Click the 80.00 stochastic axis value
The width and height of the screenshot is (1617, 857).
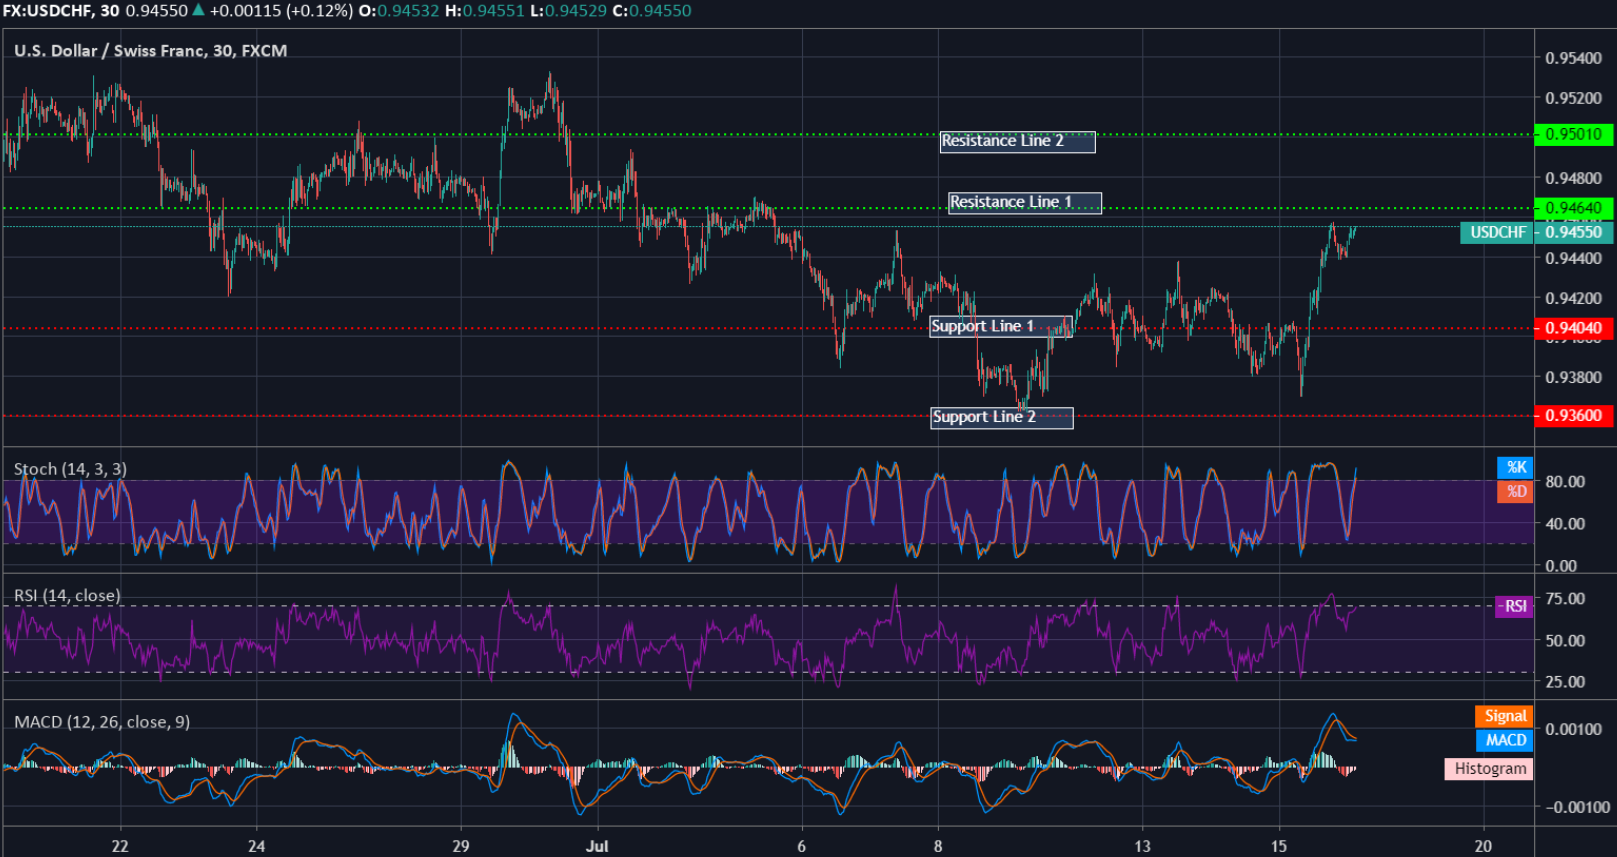[1565, 481]
